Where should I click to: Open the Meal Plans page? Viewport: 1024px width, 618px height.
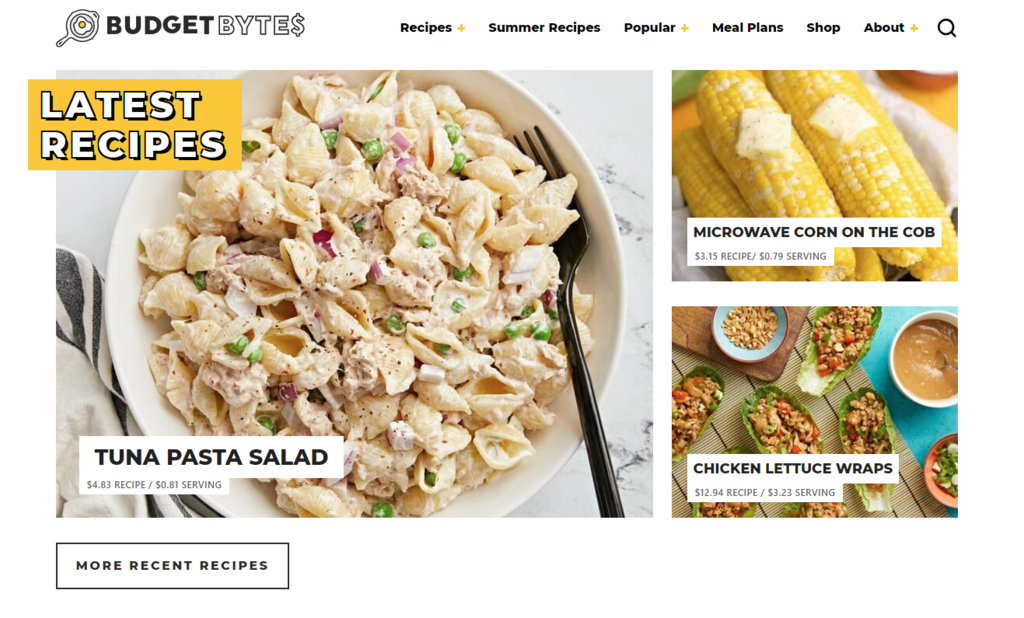click(747, 27)
